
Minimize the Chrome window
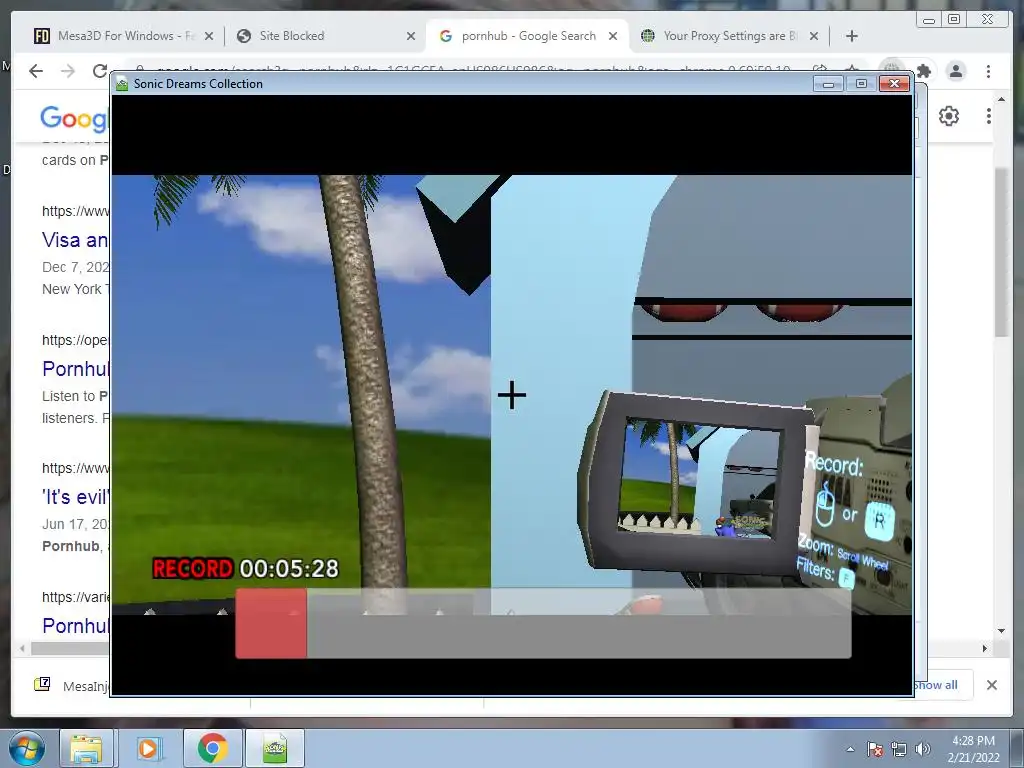(x=929, y=20)
